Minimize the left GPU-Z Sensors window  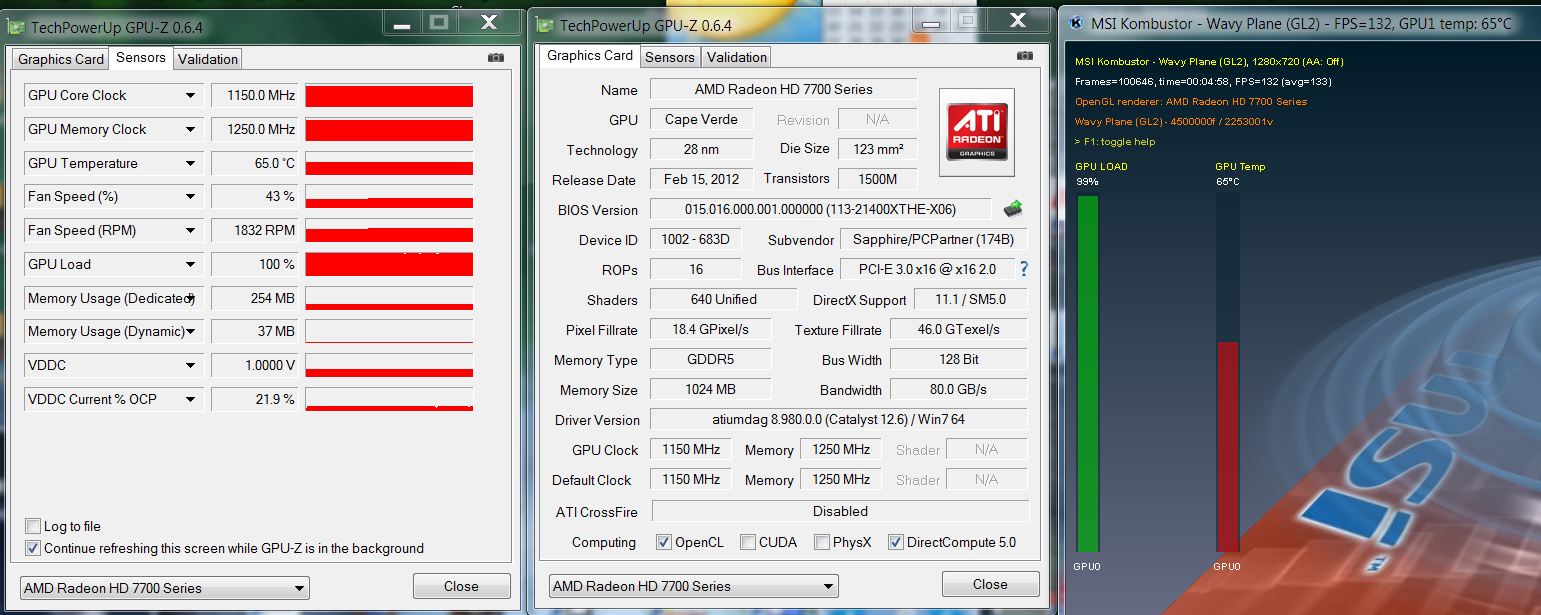(401, 22)
